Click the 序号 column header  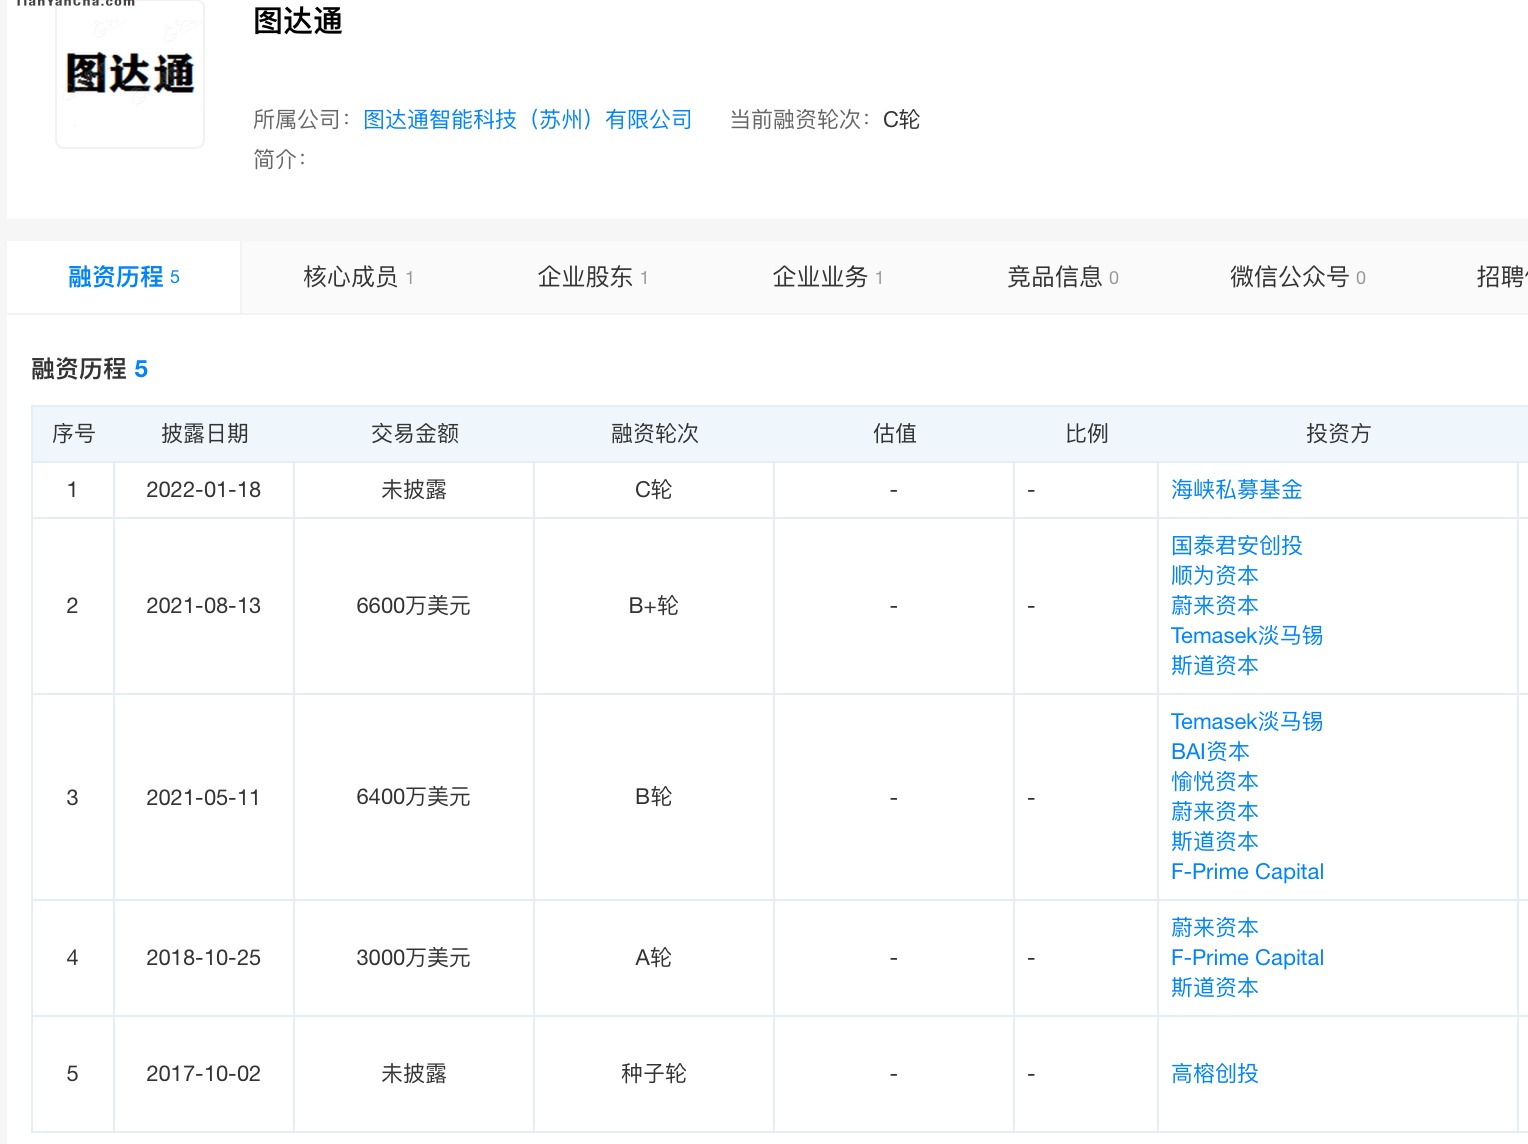[73, 434]
